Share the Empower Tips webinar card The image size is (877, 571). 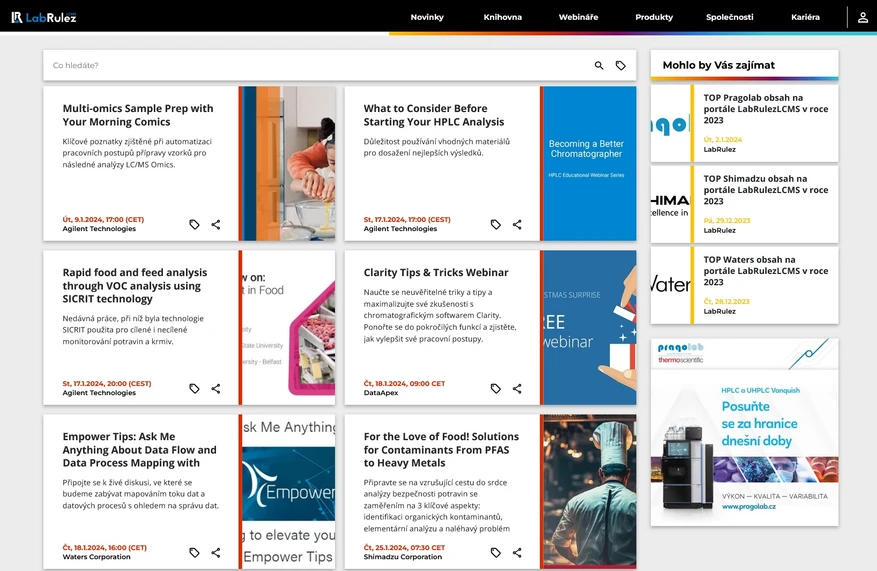point(216,553)
